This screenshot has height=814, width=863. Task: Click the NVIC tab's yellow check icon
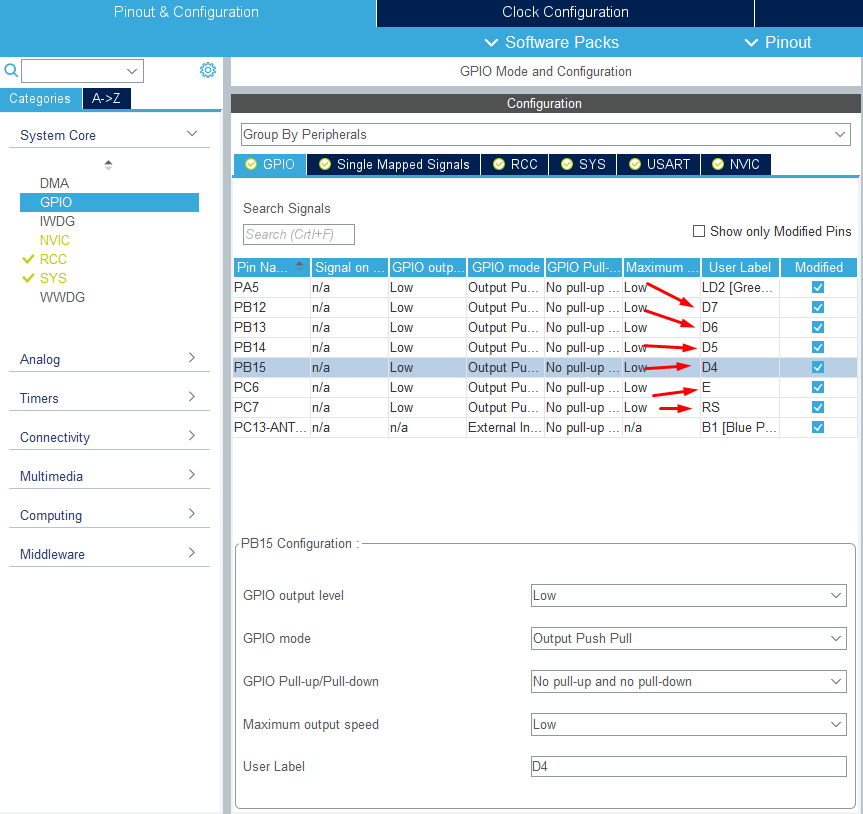(717, 164)
